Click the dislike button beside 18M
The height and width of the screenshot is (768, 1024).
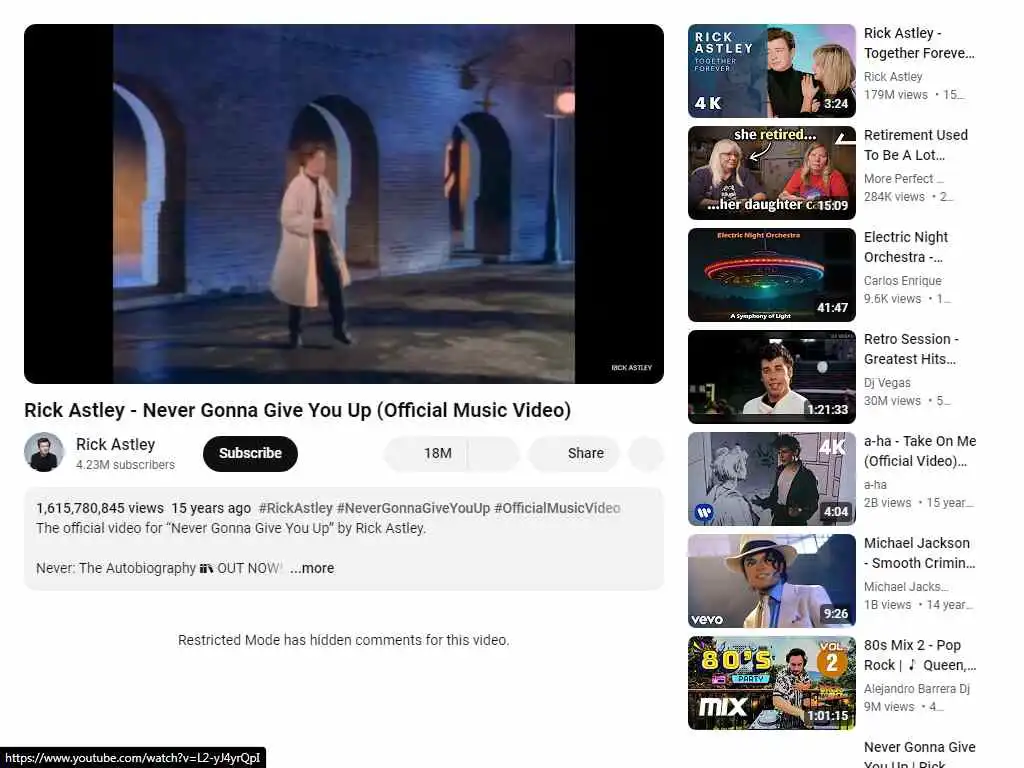pos(494,453)
